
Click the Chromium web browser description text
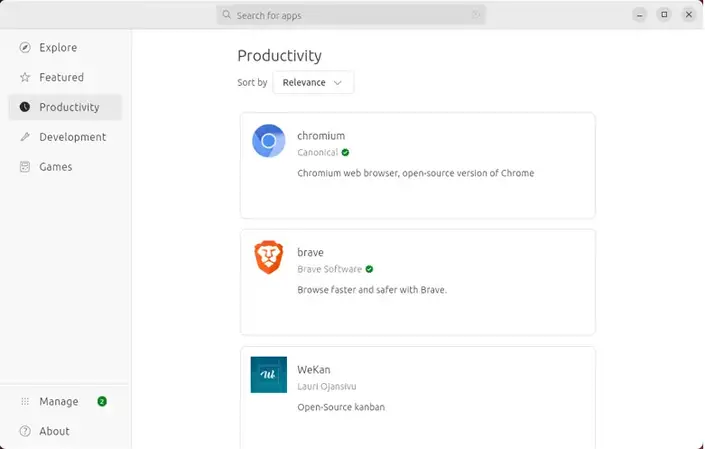pyautogui.click(x=416, y=173)
